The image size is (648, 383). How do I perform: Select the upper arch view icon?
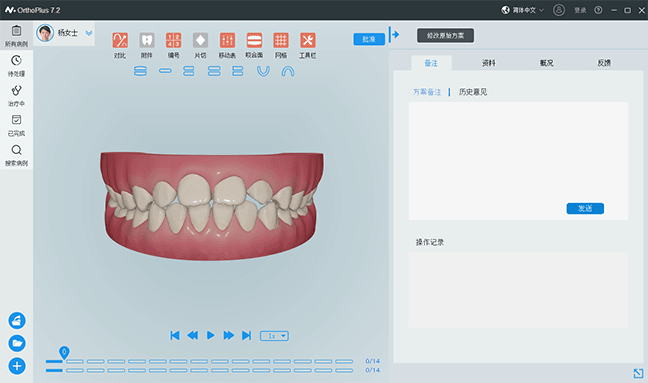[288, 71]
